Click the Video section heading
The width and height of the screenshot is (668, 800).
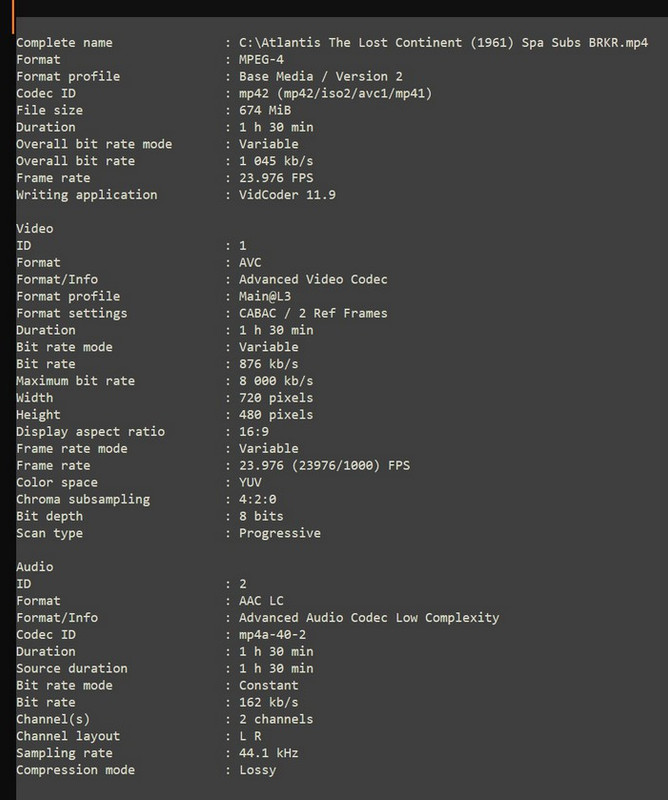[34, 228]
